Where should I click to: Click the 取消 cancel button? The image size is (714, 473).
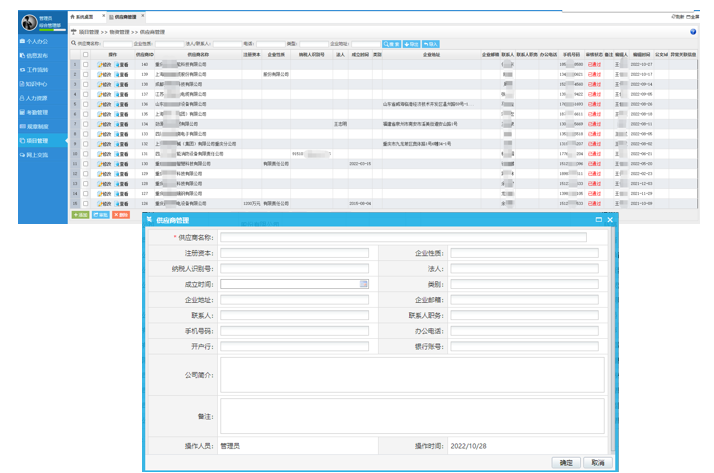(x=597, y=462)
